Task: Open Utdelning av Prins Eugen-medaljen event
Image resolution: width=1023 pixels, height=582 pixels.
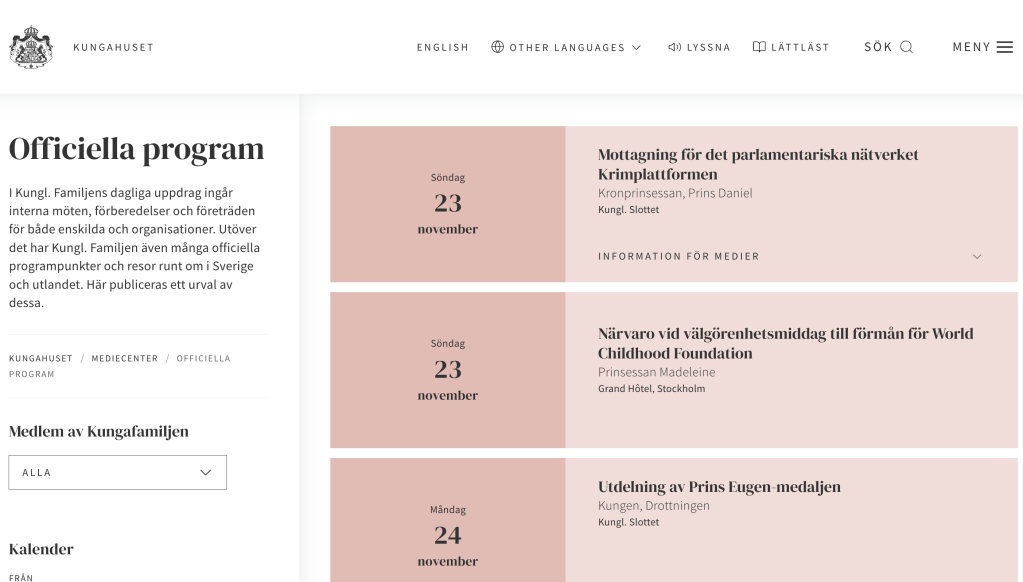Action: pos(719,487)
